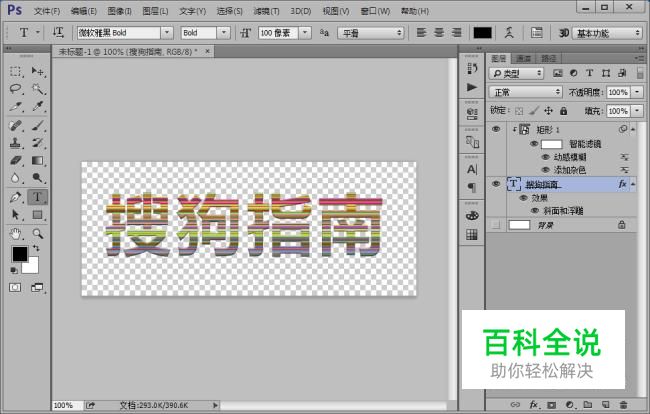Left align text button
Viewport: 650px width, 414px height.
tap(422, 32)
